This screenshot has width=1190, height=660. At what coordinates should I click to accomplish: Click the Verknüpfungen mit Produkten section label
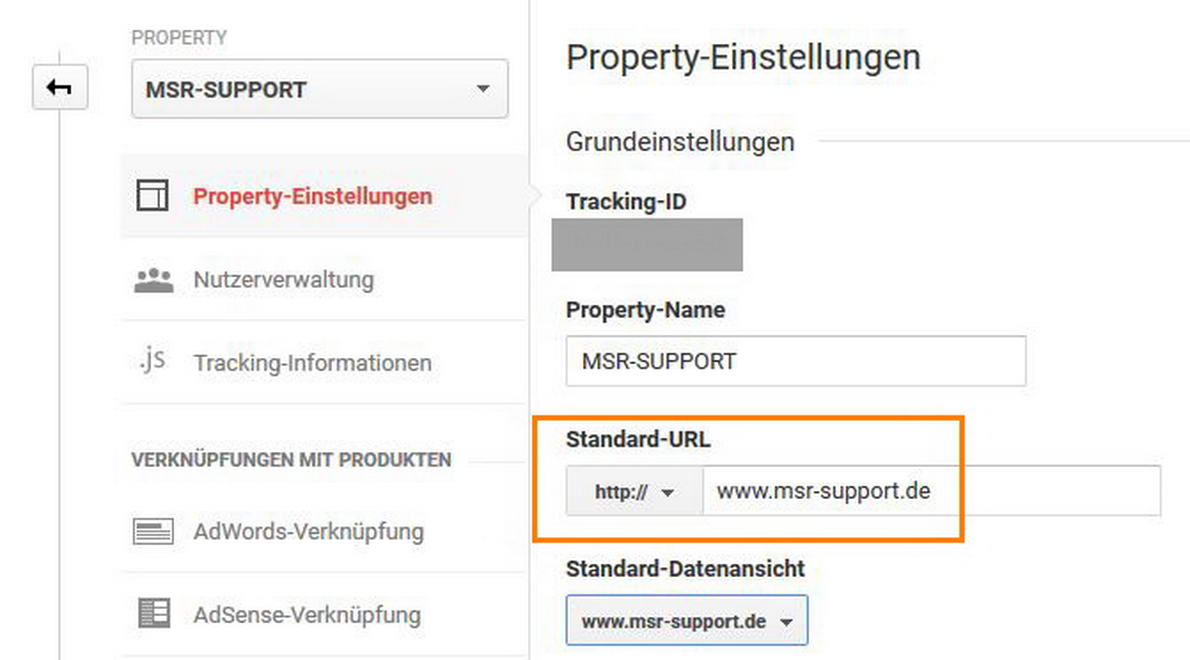291,461
